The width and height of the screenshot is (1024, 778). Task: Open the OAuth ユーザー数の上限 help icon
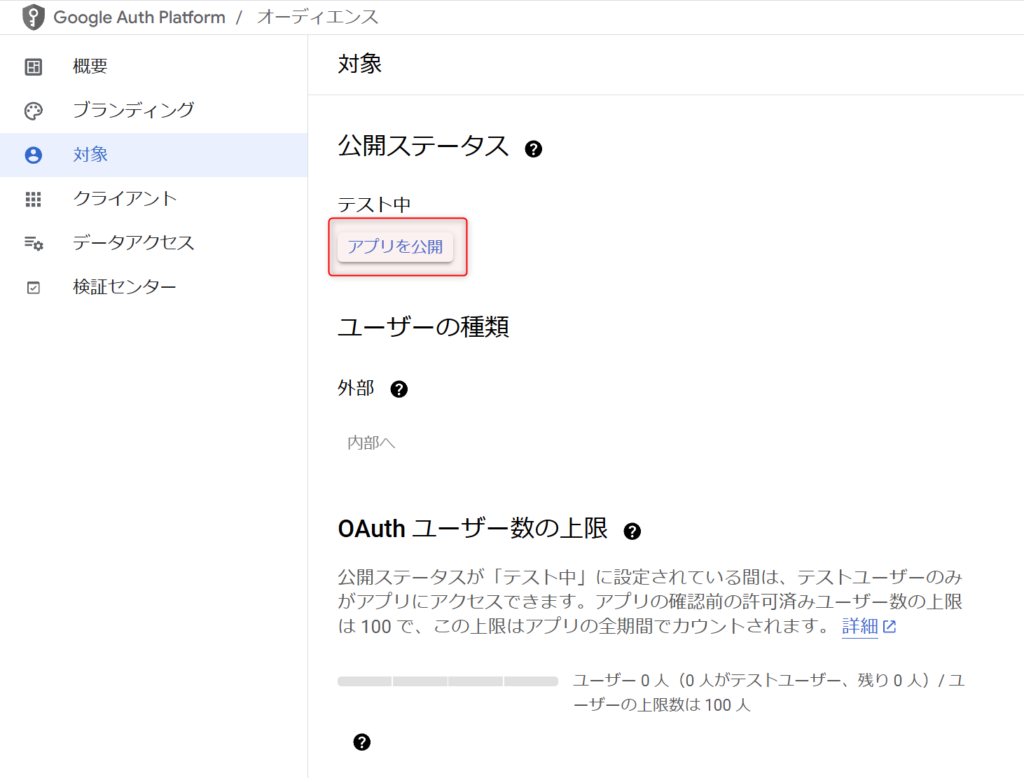coord(632,533)
